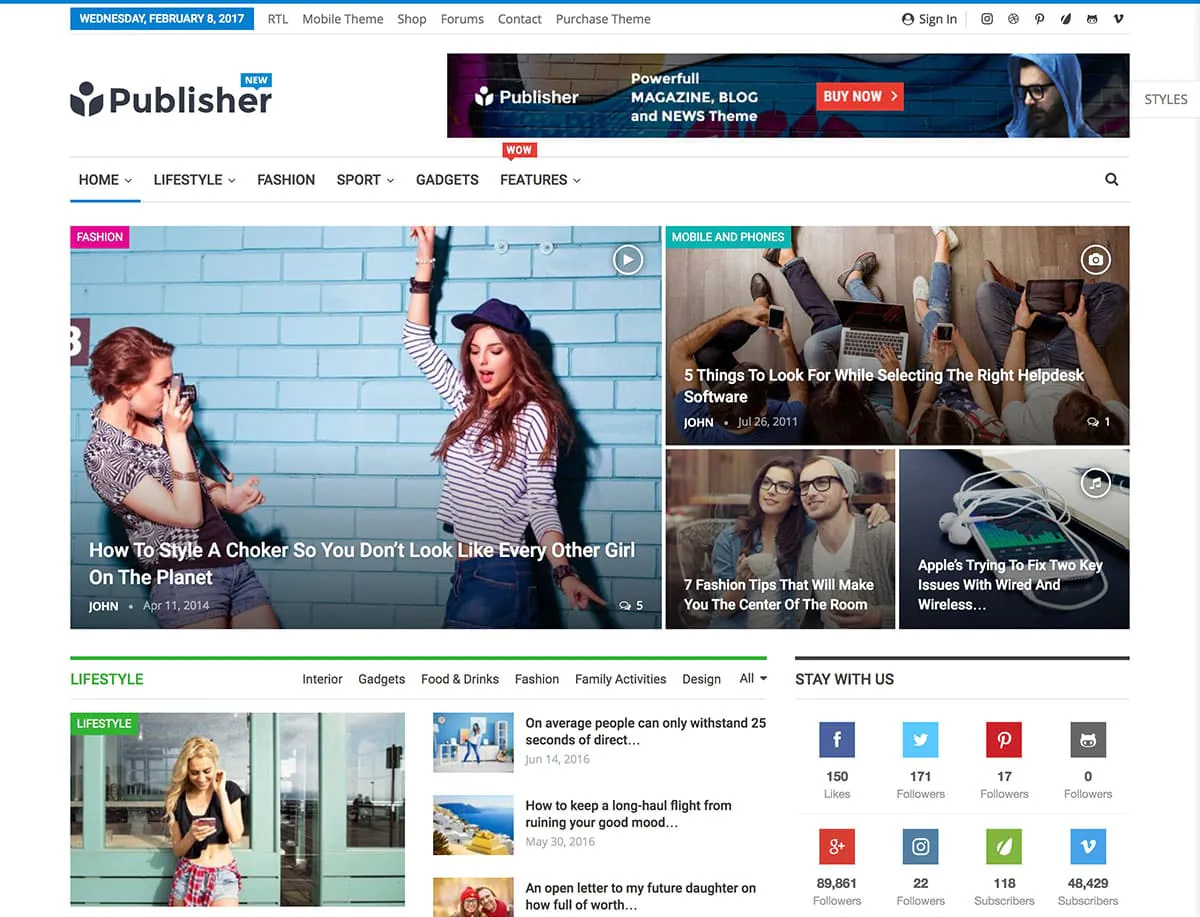
Task: Open the long-haul flight article
Action: [x=628, y=813]
